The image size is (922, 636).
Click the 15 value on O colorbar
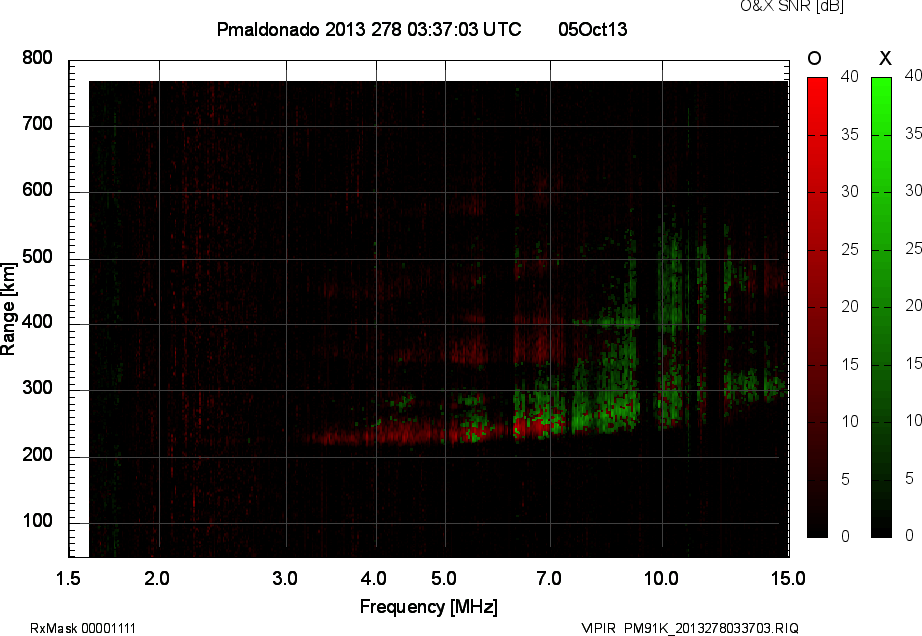850,364
